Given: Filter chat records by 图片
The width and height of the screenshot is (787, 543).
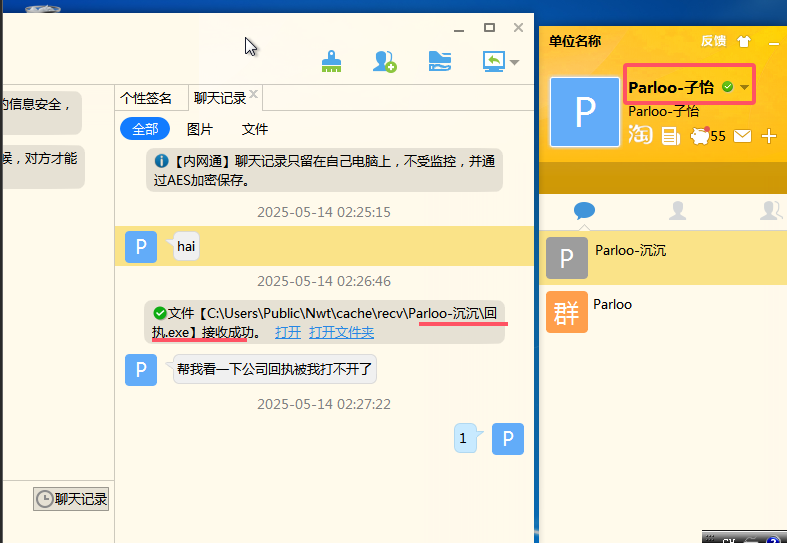Looking at the screenshot, I should pos(200,129).
